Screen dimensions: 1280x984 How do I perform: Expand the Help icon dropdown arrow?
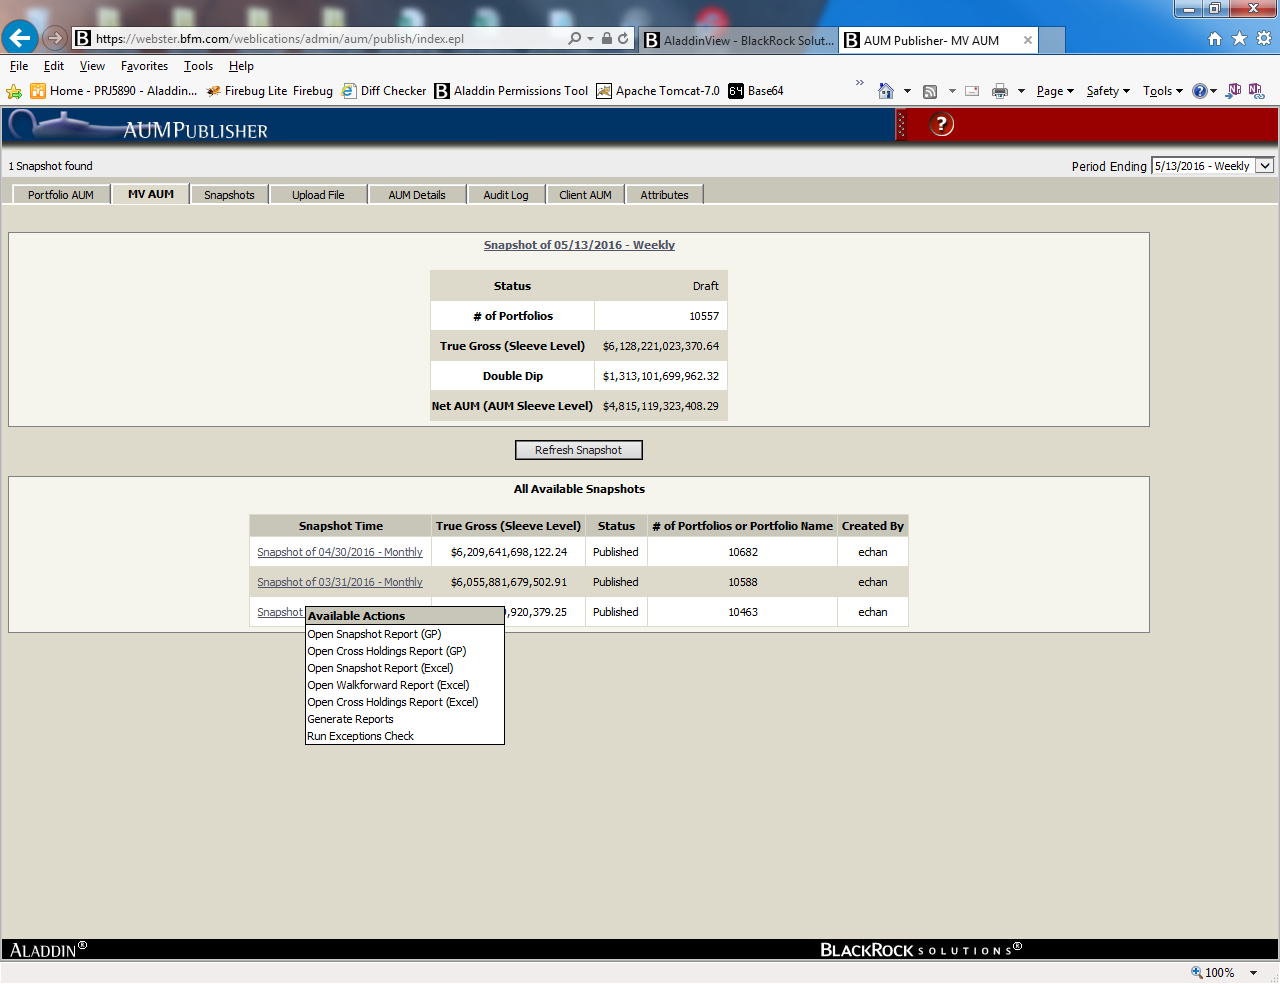(x=1213, y=91)
